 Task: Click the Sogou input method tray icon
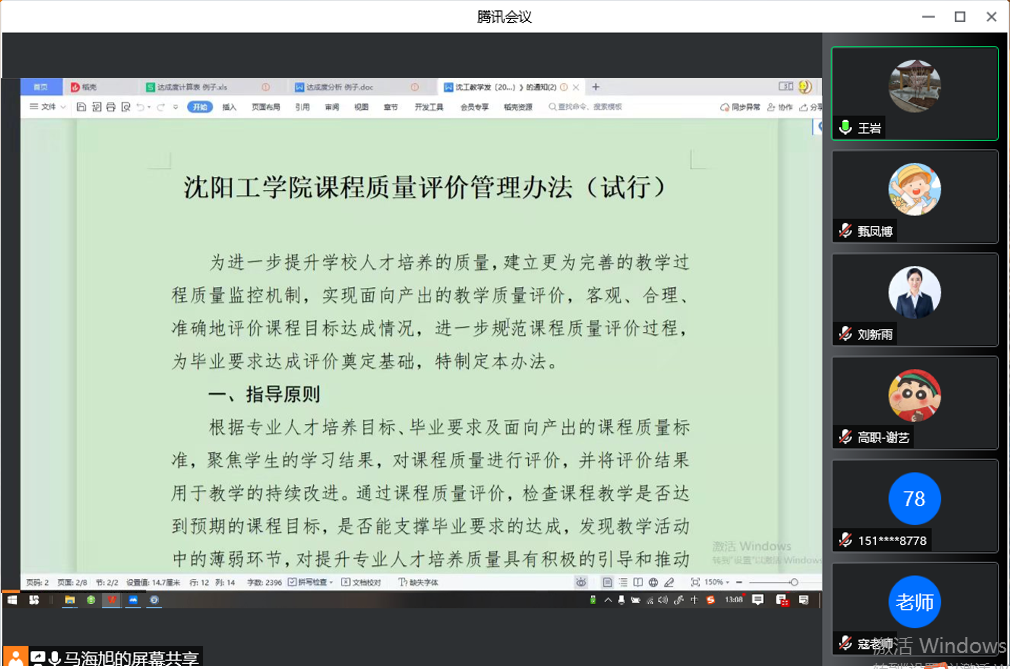(x=710, y=600)
